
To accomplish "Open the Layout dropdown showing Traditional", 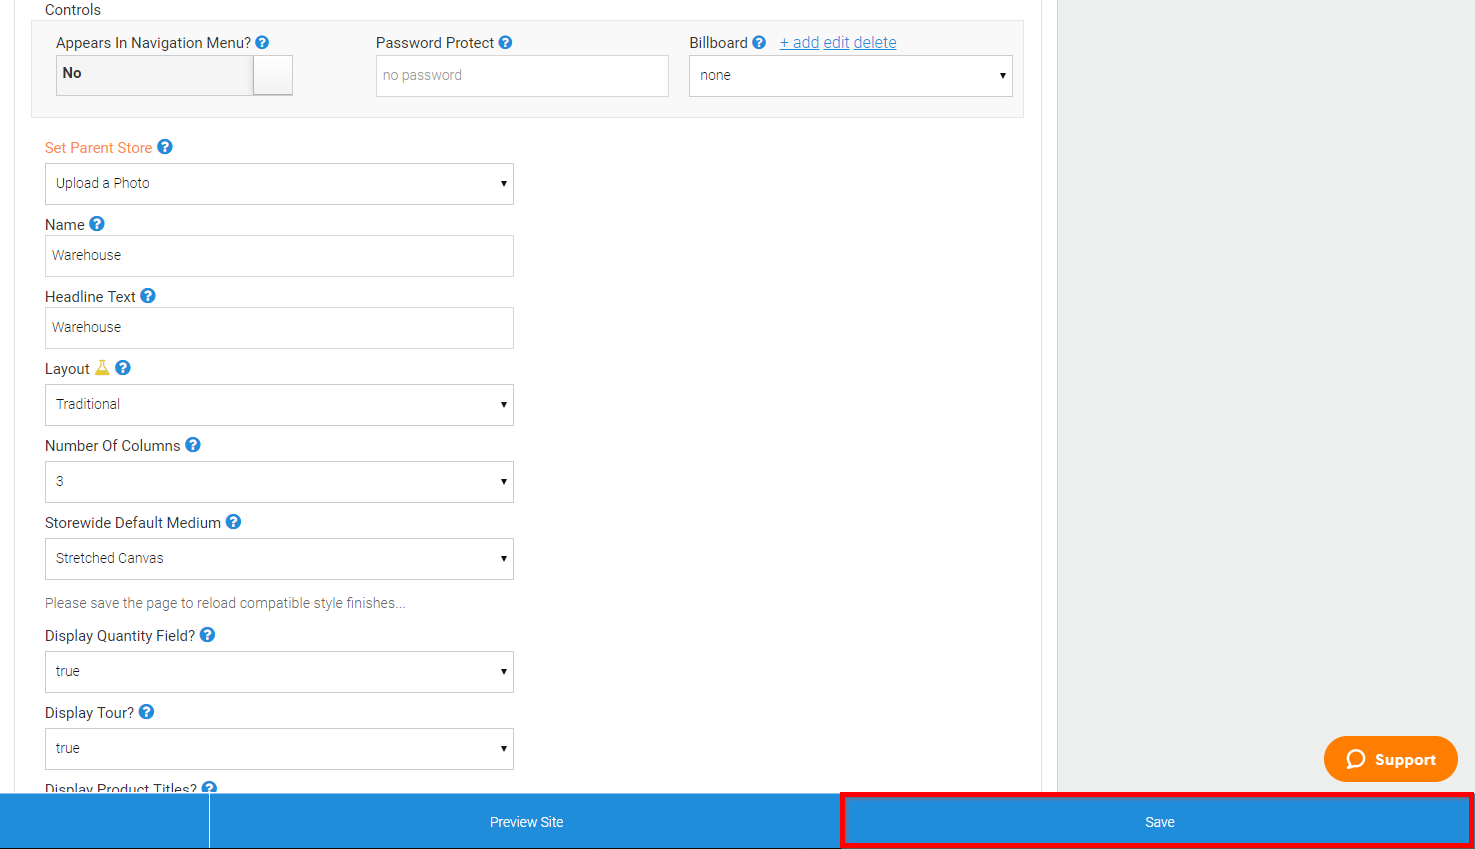I will pyautogui.click(x=279, y=404).
